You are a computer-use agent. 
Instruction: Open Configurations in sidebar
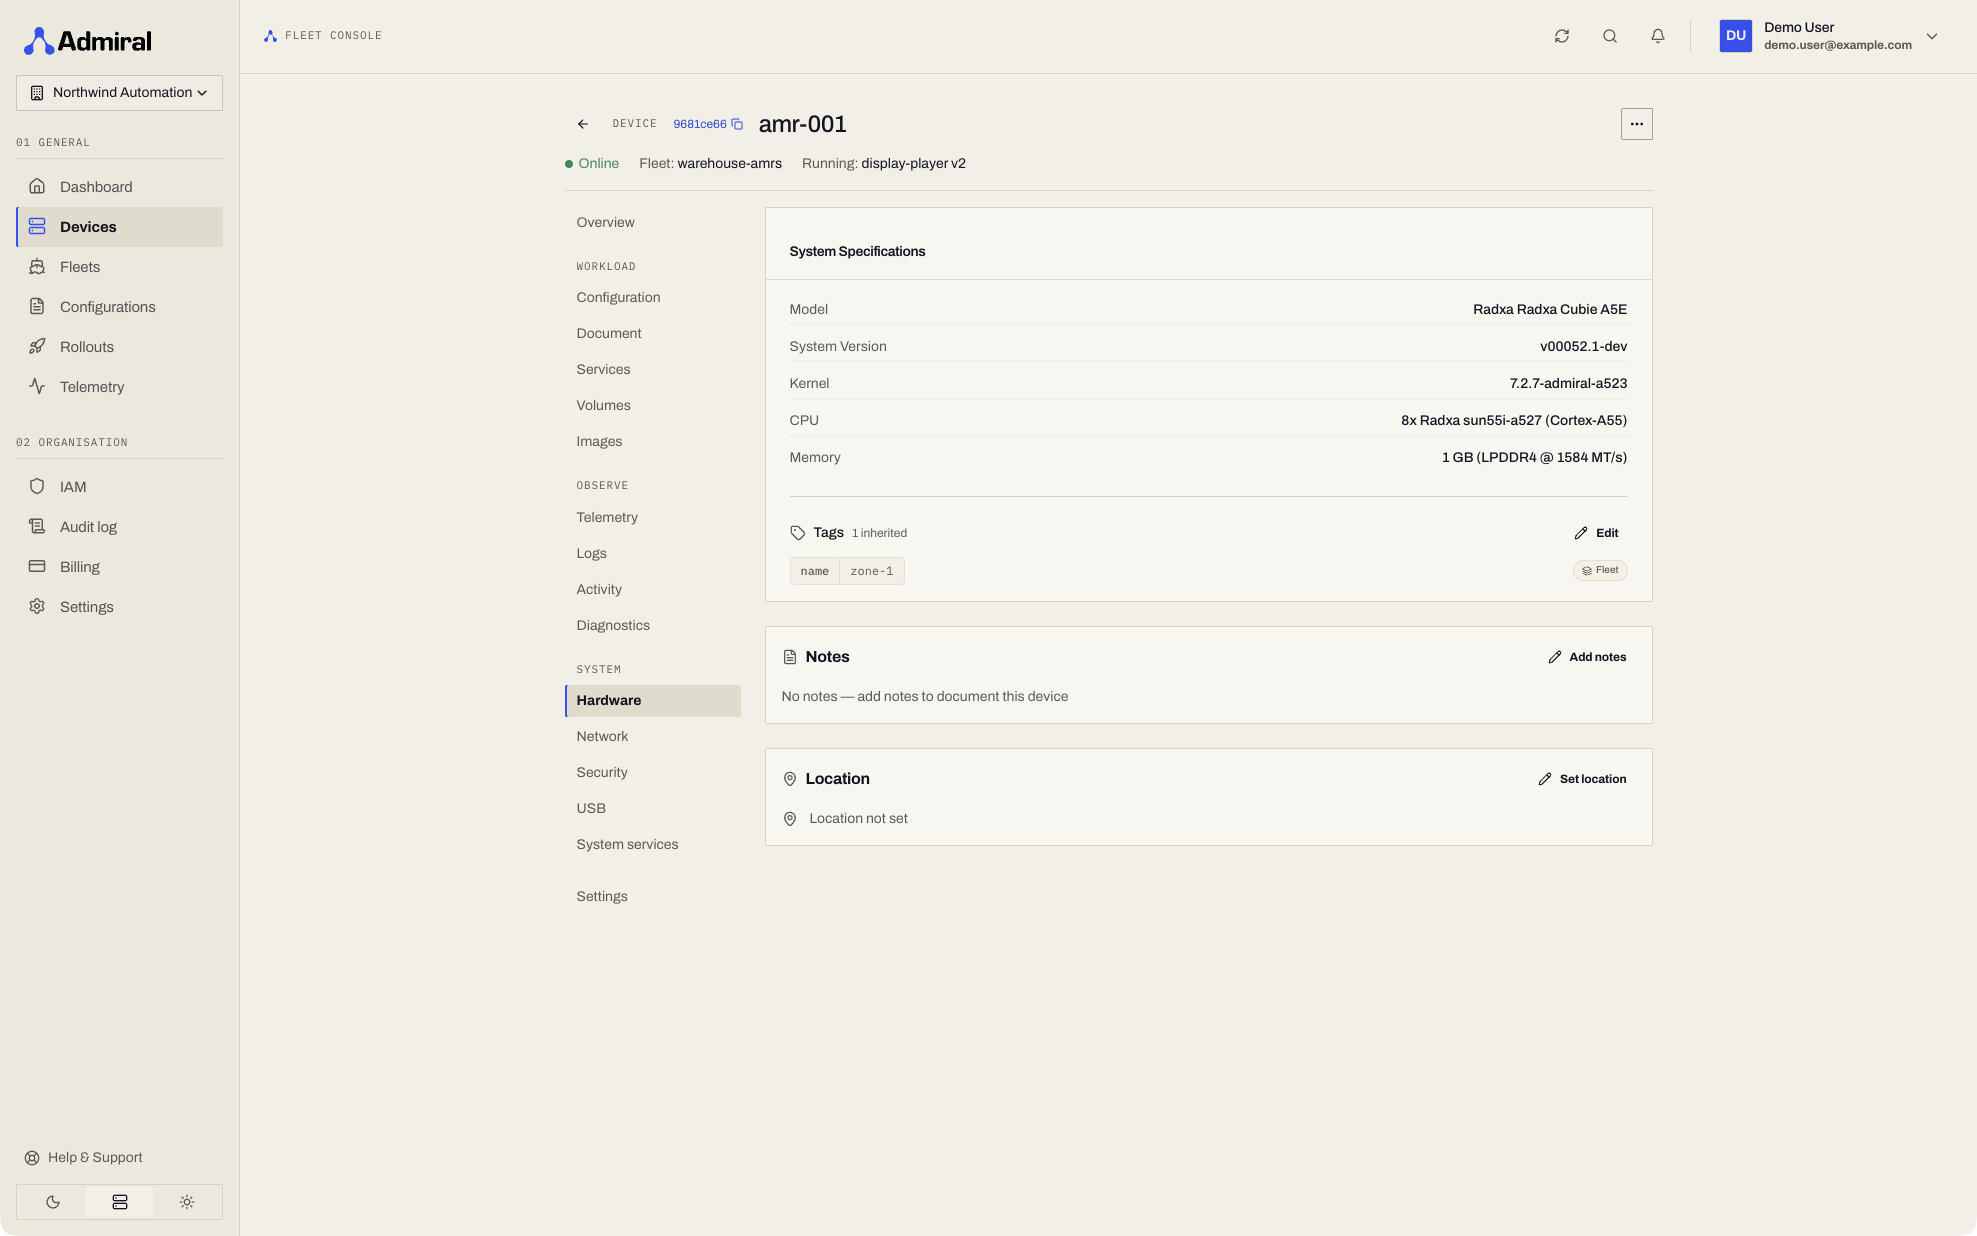point(119,307)
